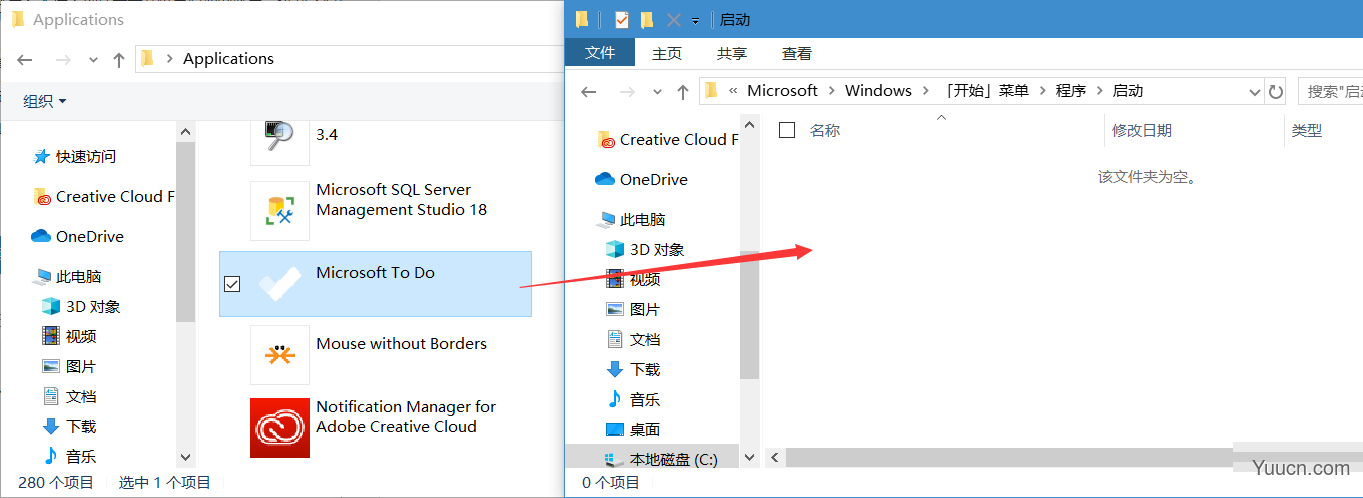Click 「开始」菜单 breadcrumb in address bar

986,91
